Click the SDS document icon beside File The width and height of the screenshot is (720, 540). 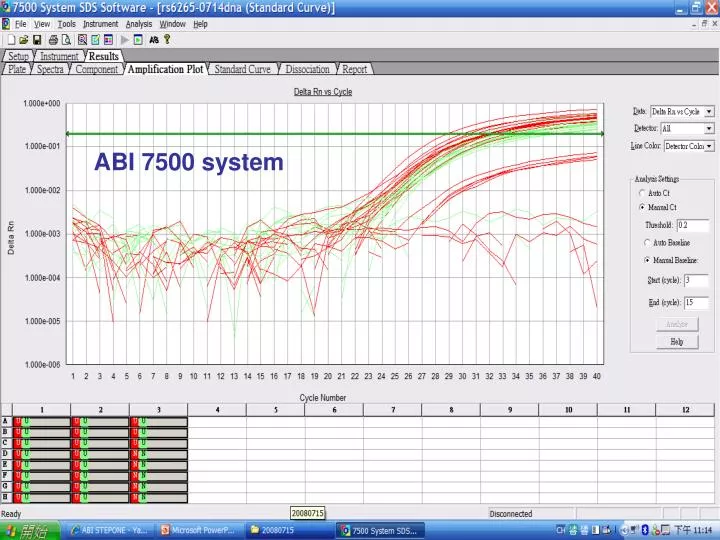click(x=6, y=24)
